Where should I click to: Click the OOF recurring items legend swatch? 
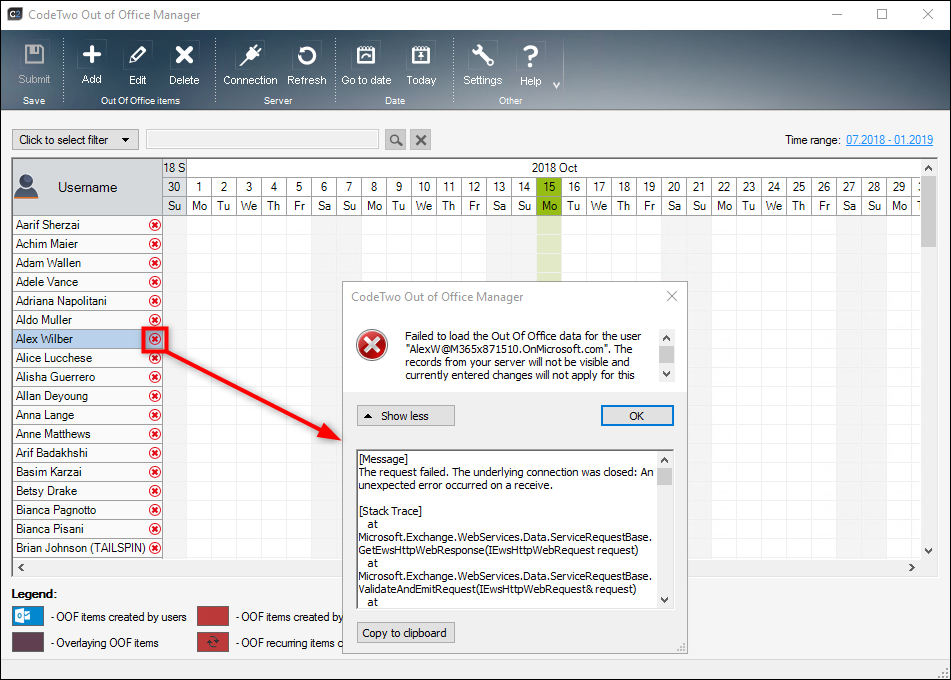[213, 642]
